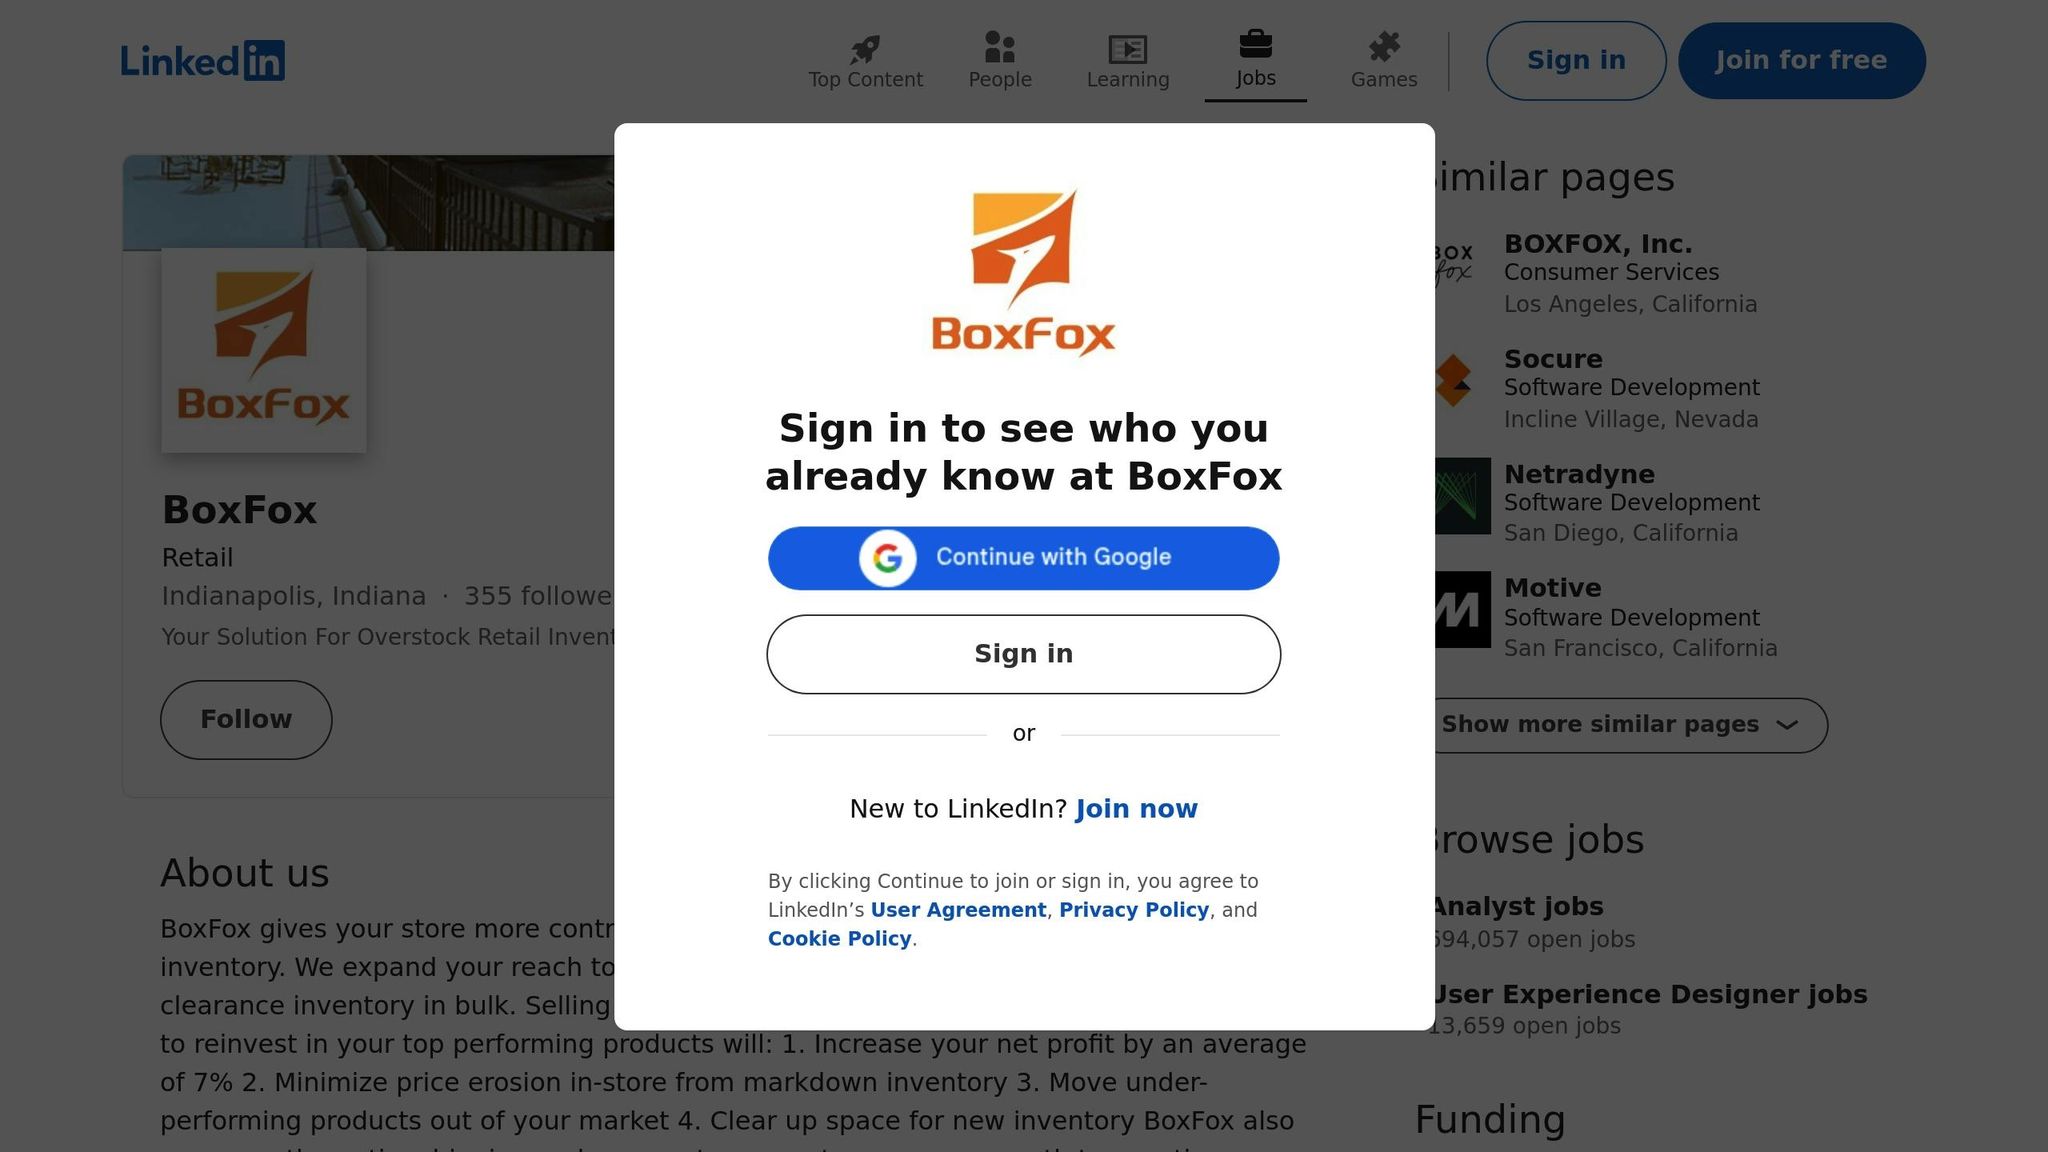Viewport: 2048px width, 1152px height.
Task: Click Join for free button
Action: 1801,61
